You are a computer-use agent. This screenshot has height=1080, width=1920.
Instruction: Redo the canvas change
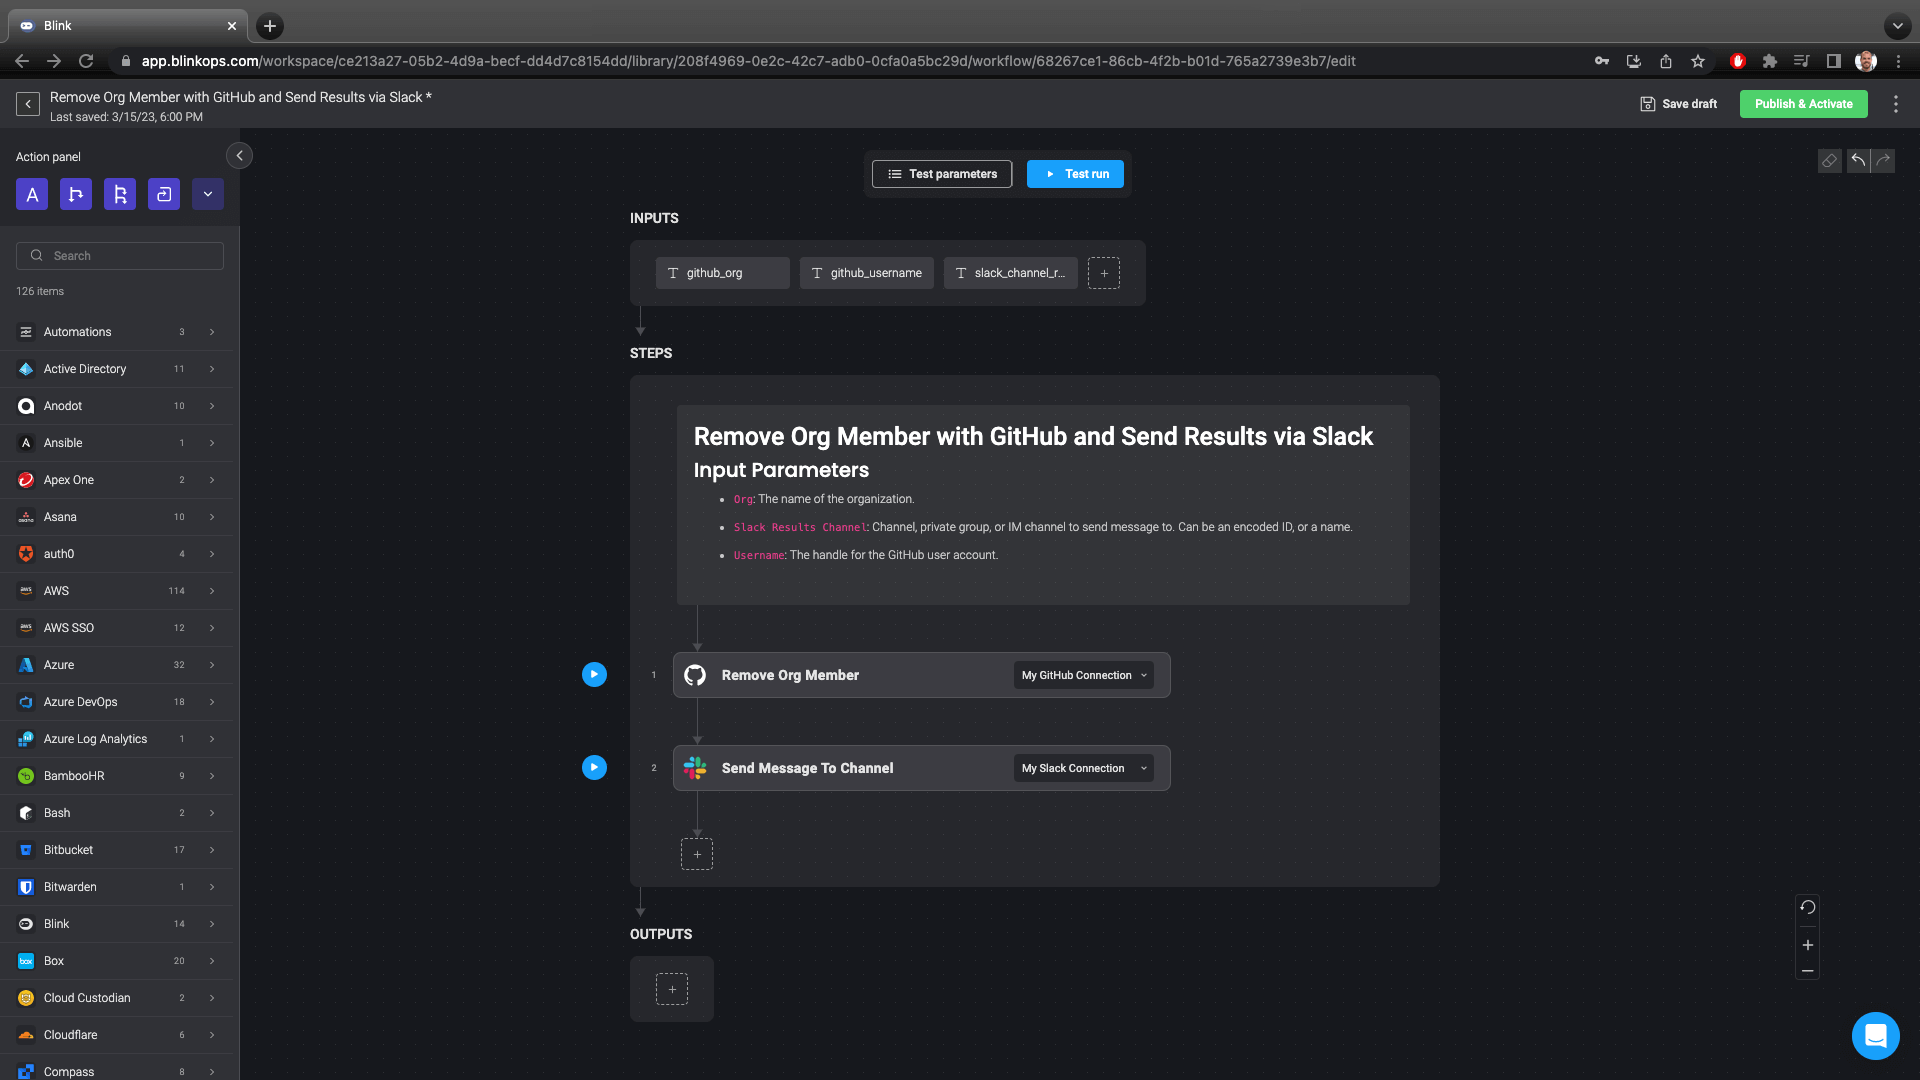(1883, 161)
